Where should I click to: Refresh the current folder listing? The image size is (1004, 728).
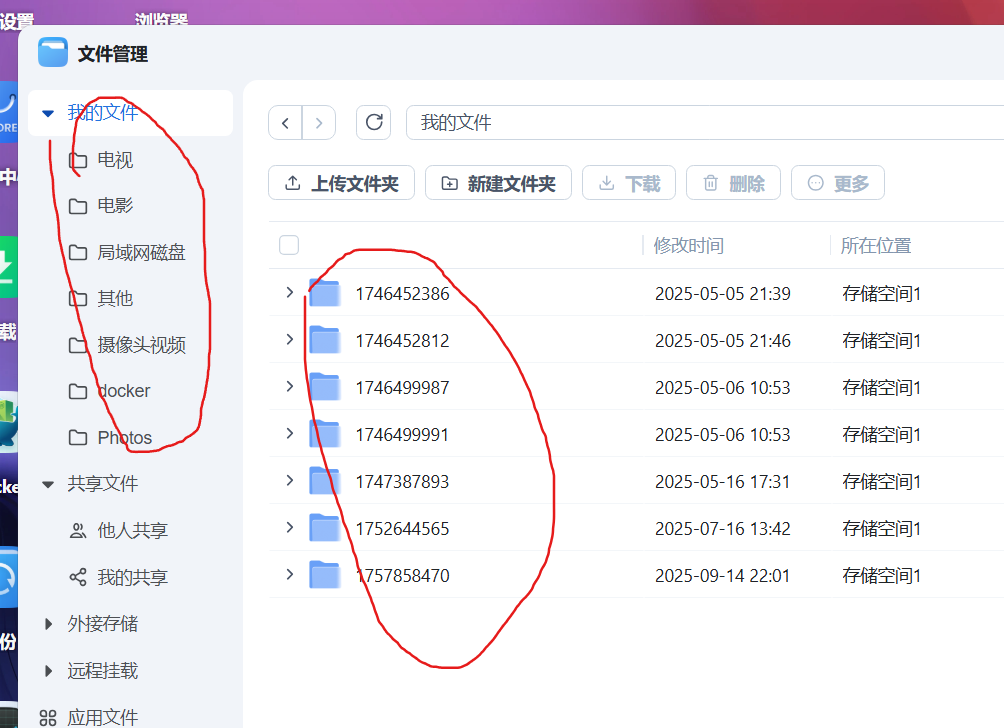pos(374,122)
